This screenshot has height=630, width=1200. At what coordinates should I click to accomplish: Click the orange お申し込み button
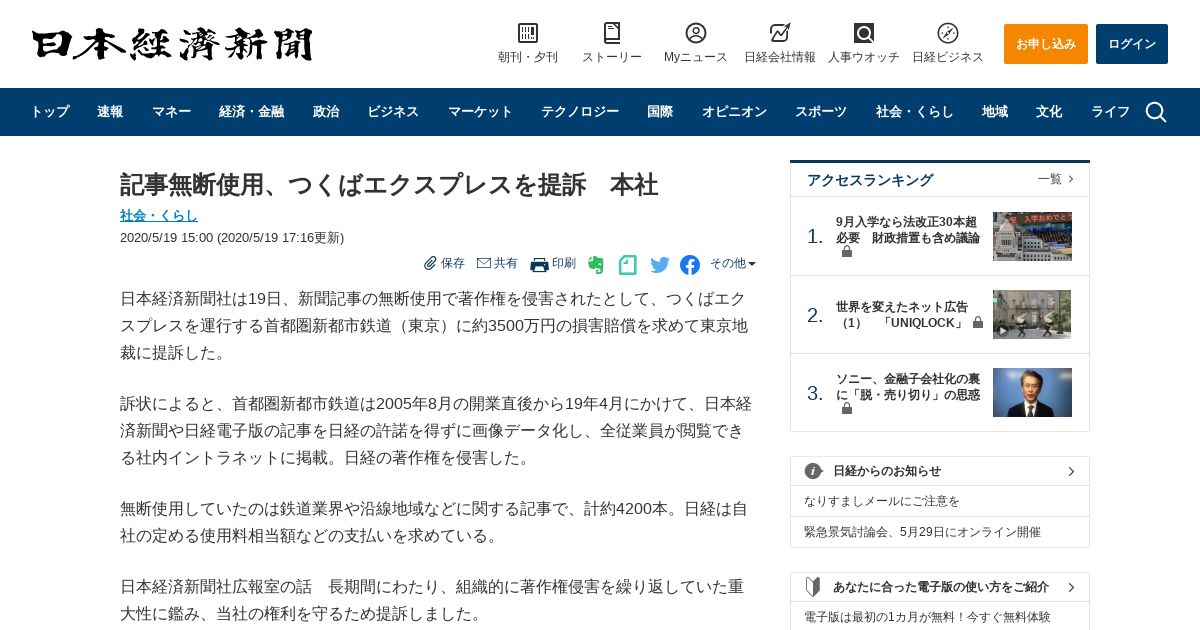coord(1046,44)
